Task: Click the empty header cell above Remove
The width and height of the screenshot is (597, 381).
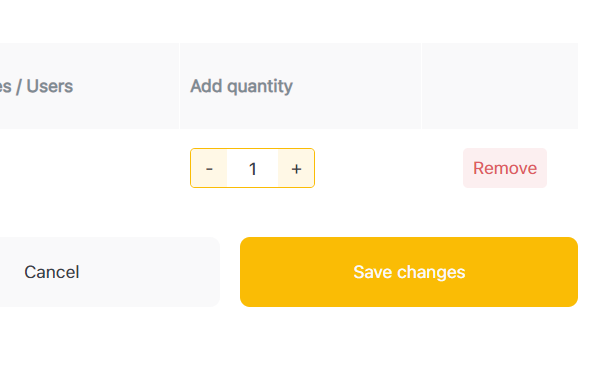Action: [x=500, y=86]
